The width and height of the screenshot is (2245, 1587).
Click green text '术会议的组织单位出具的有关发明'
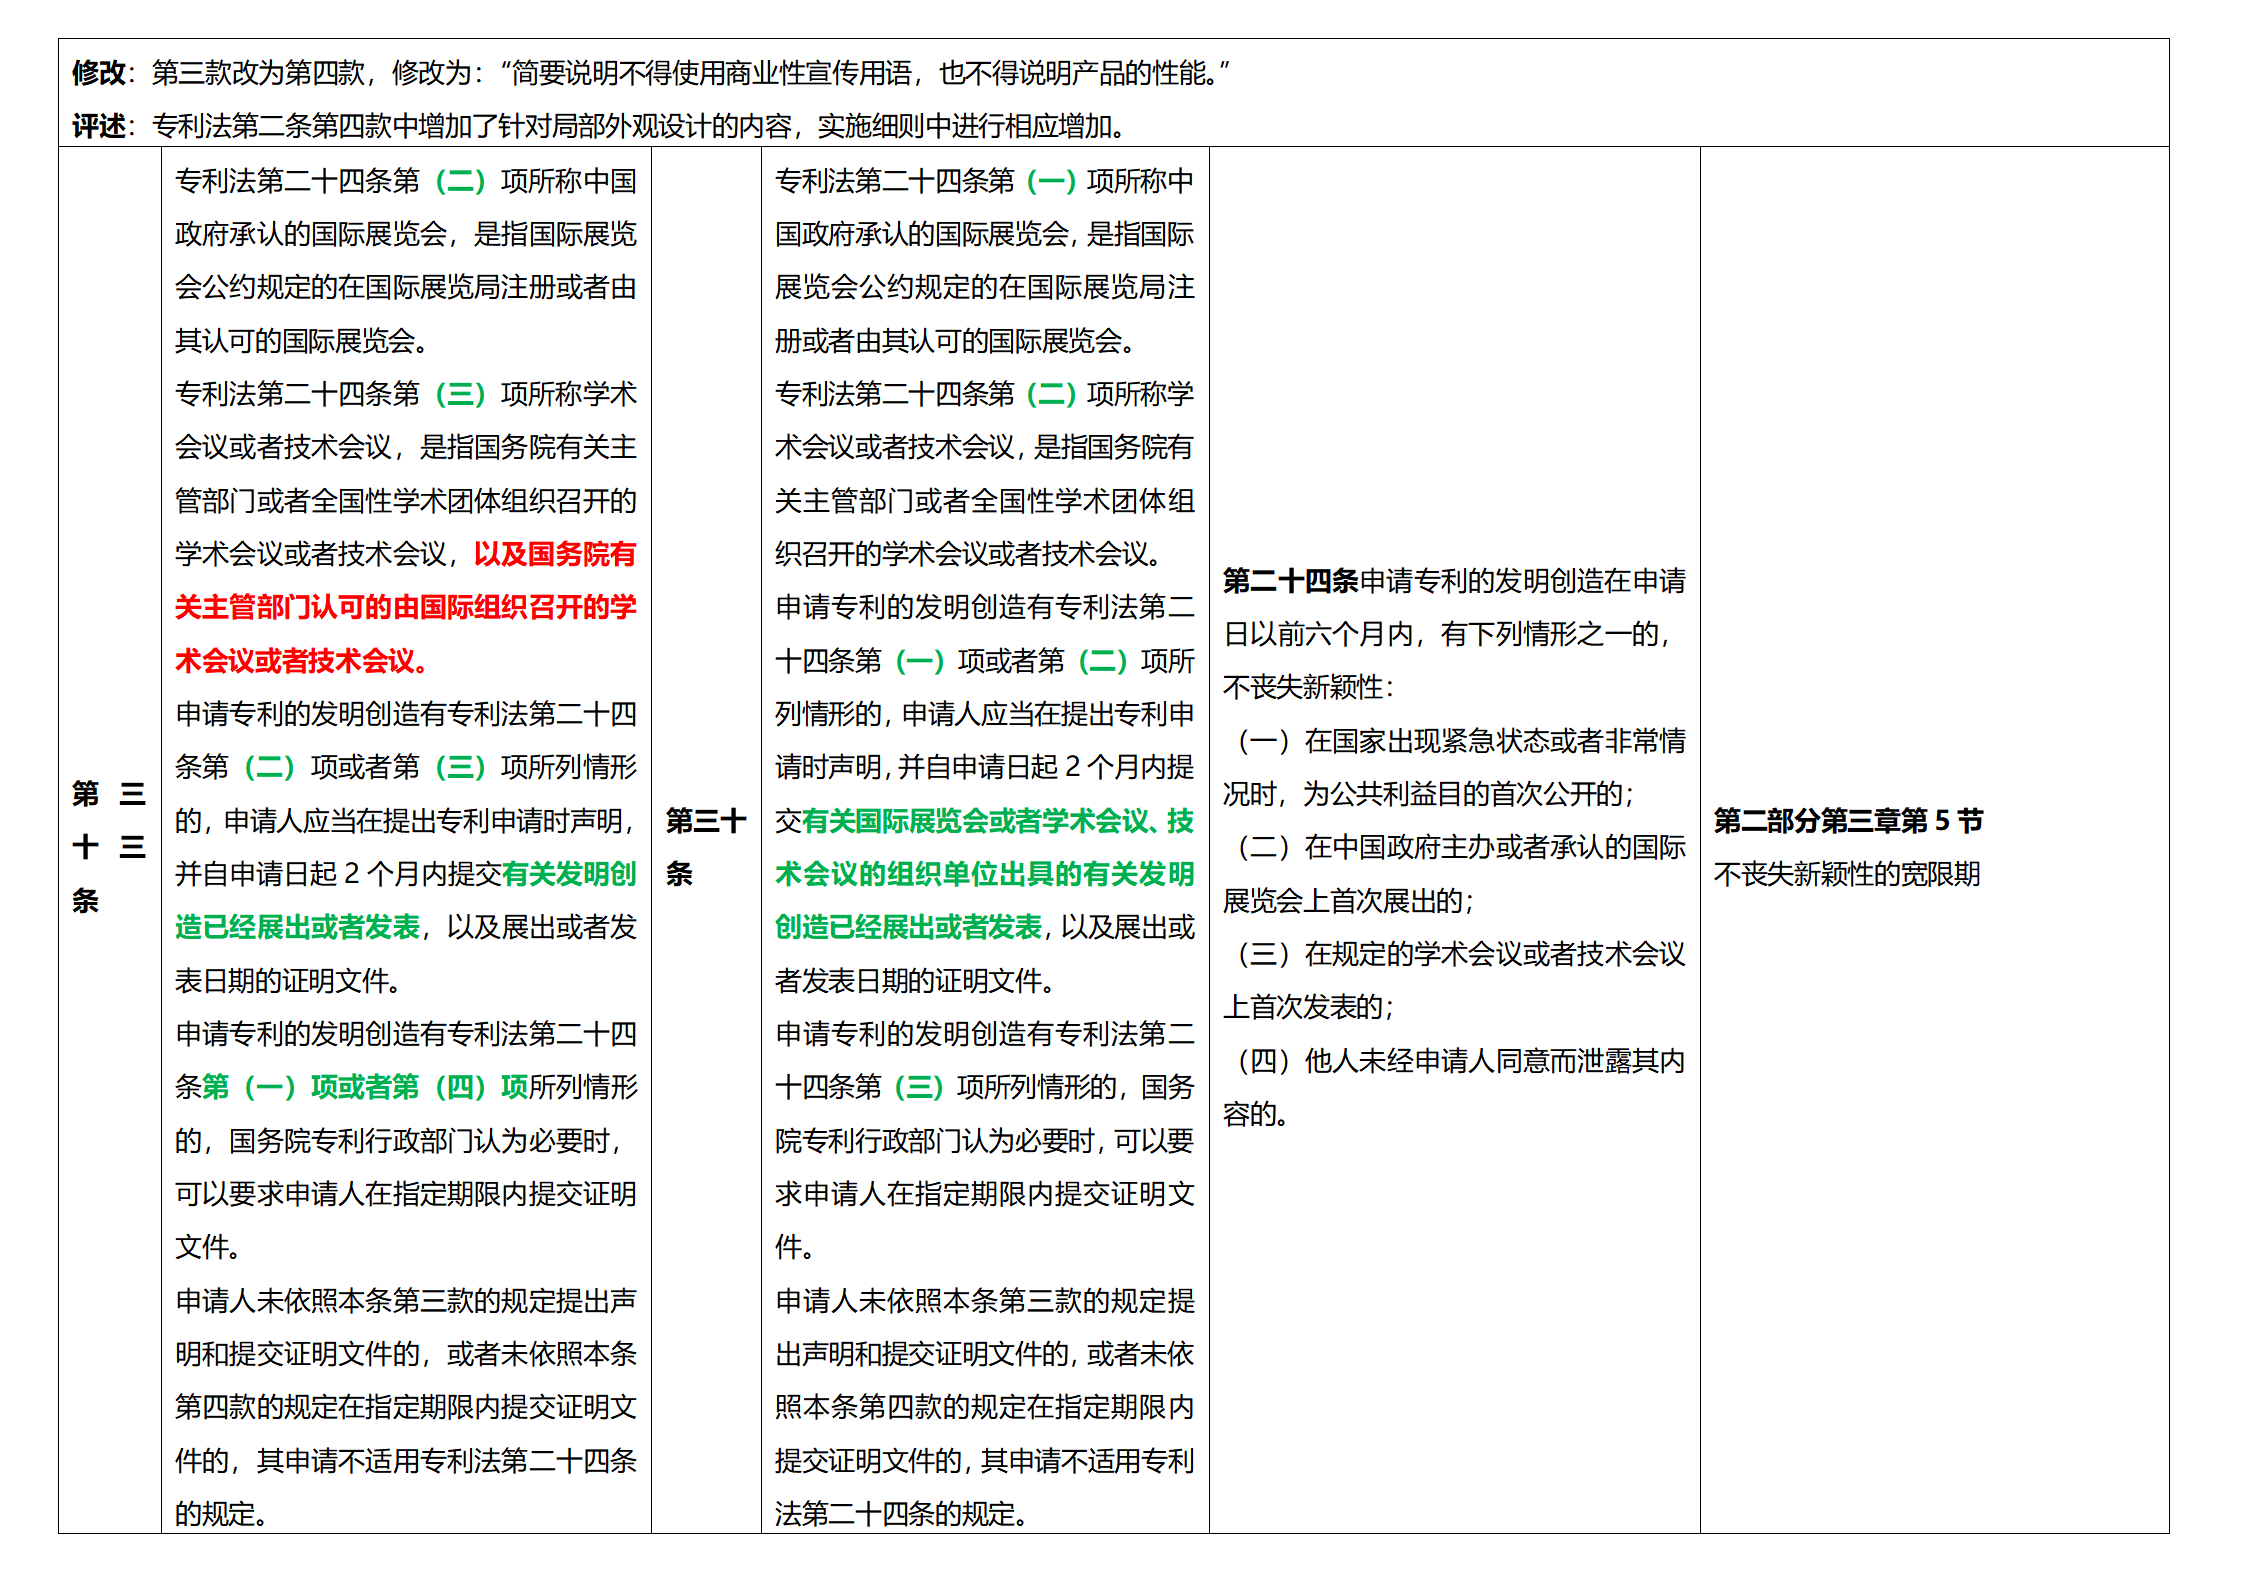pyautogui.click(x=985, y=874)
